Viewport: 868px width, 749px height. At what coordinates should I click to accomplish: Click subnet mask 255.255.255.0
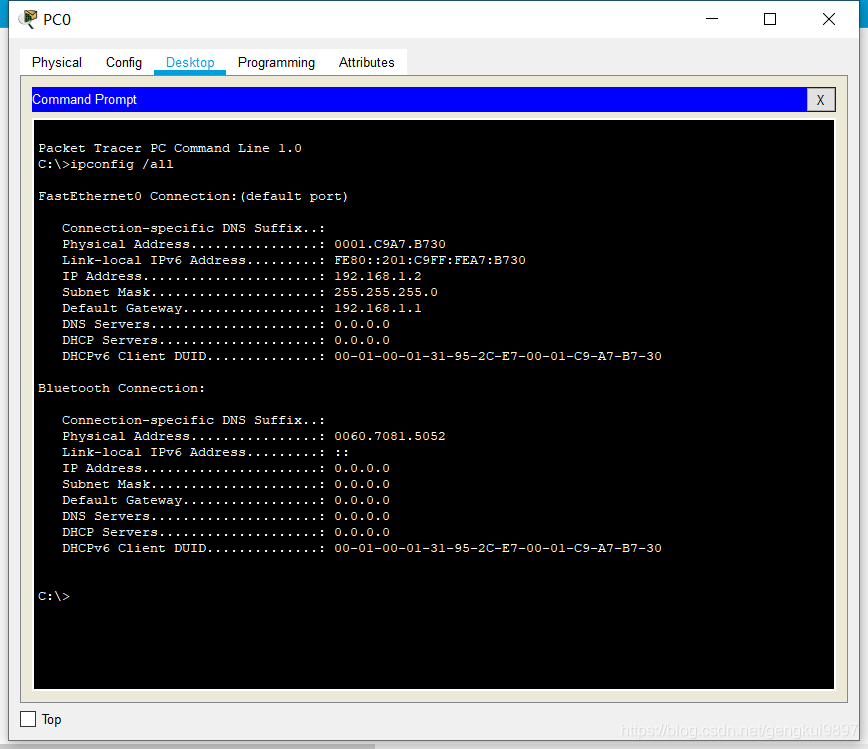tap(386, 292)
